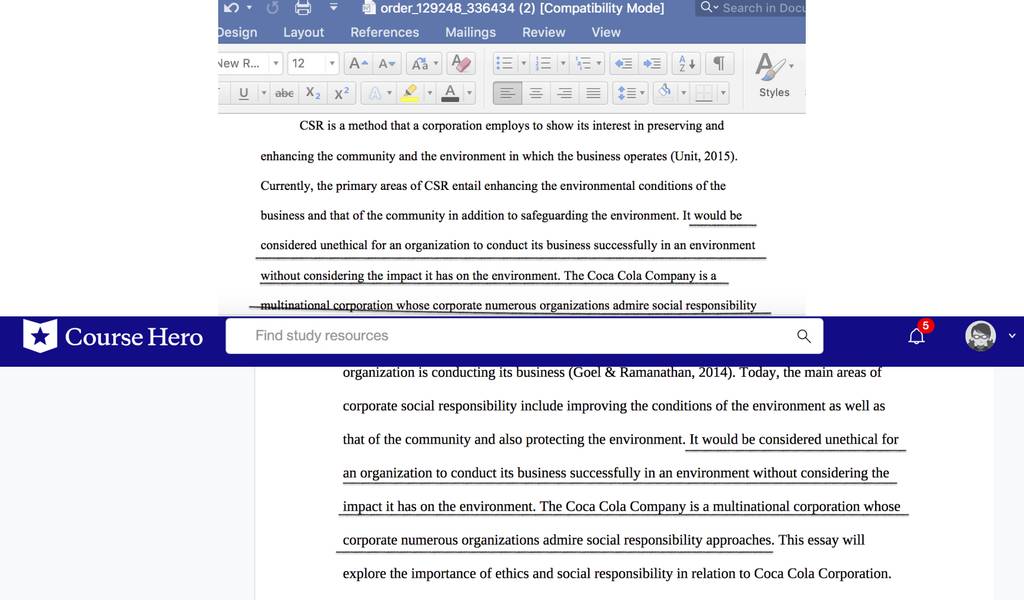Expand the highlight color dropdown arrow
Viewport: 1024px width, 600px height.
pos(430,93)
